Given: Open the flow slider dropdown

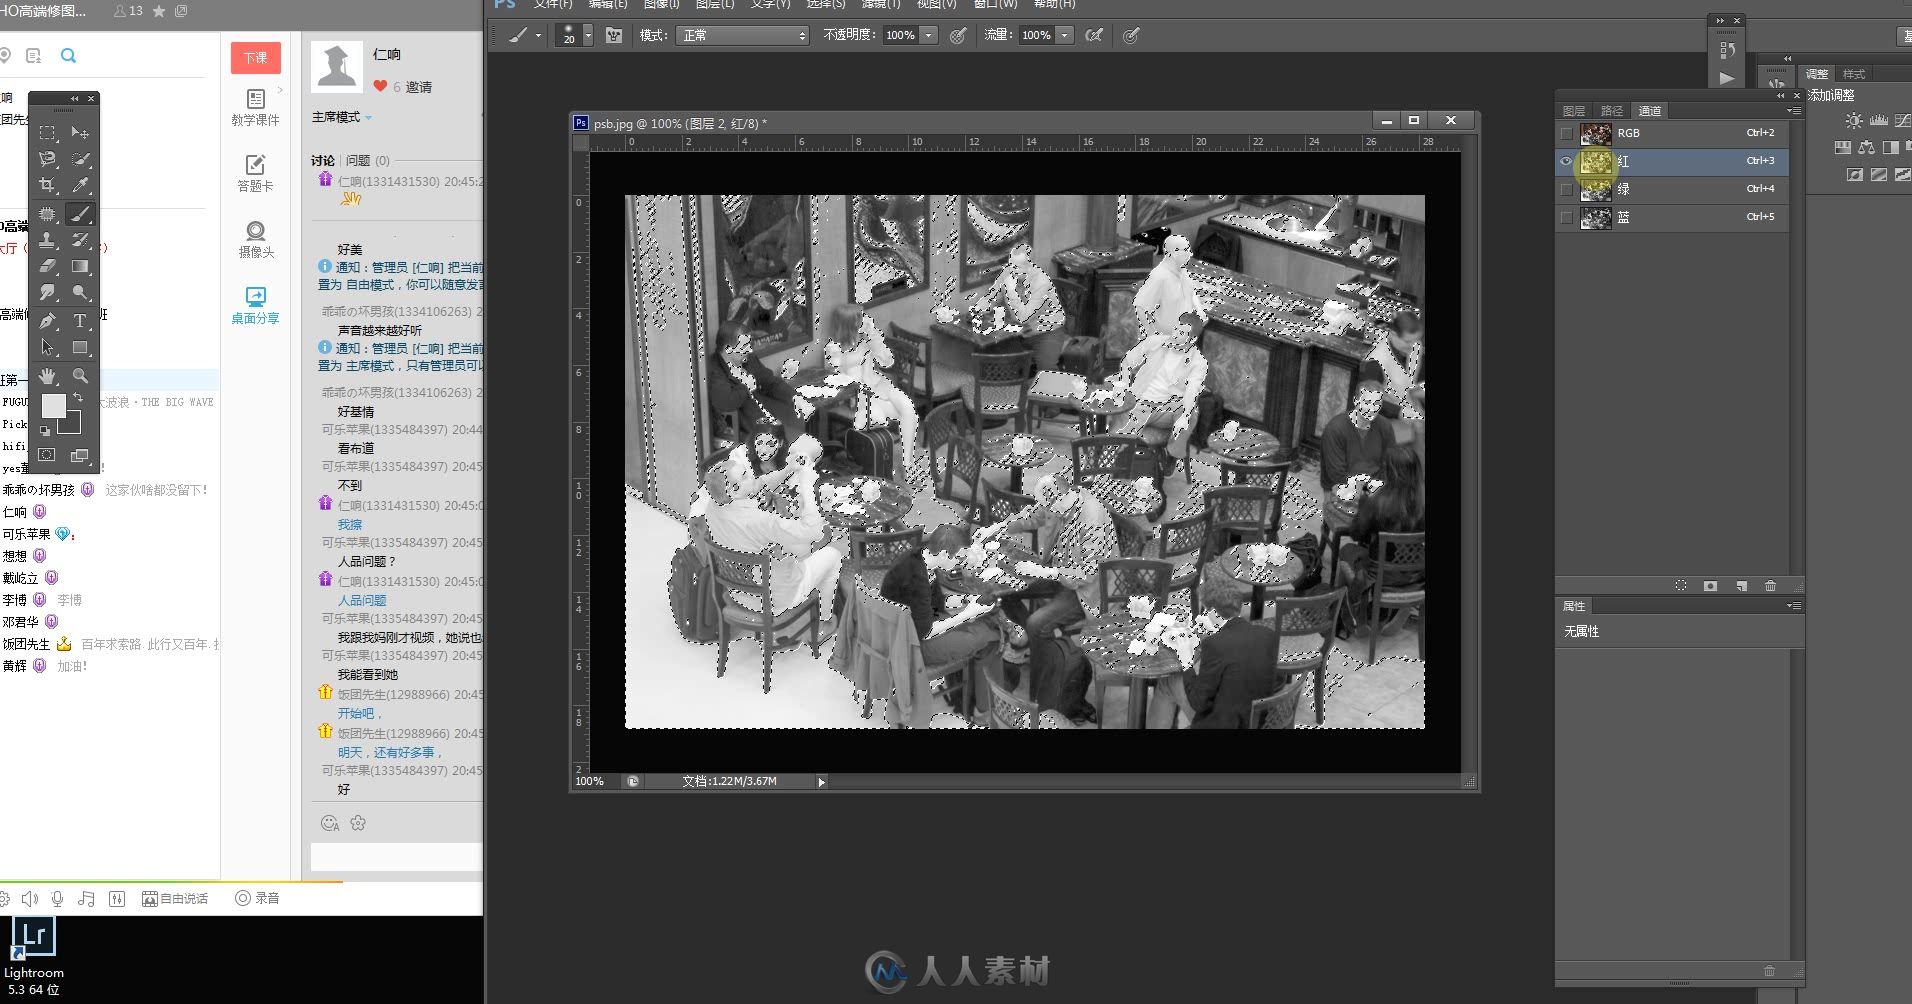Looking at the screenshot, I should click(x=1065, y=35).
